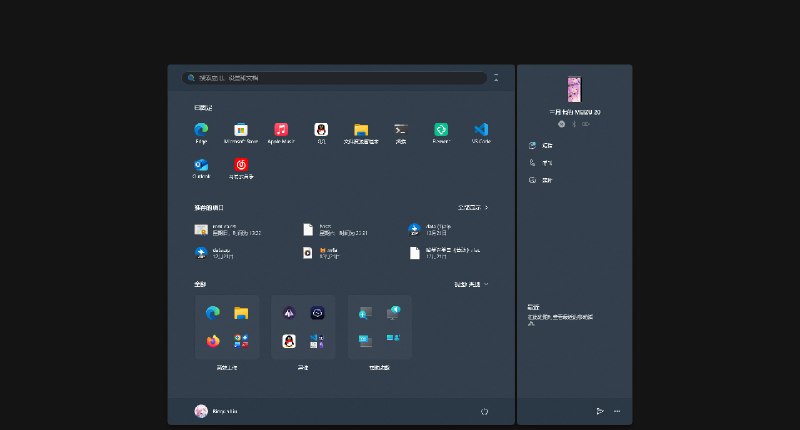Open Apple Music app
This screenshot has width=800, height=430.
click(281, 131)
